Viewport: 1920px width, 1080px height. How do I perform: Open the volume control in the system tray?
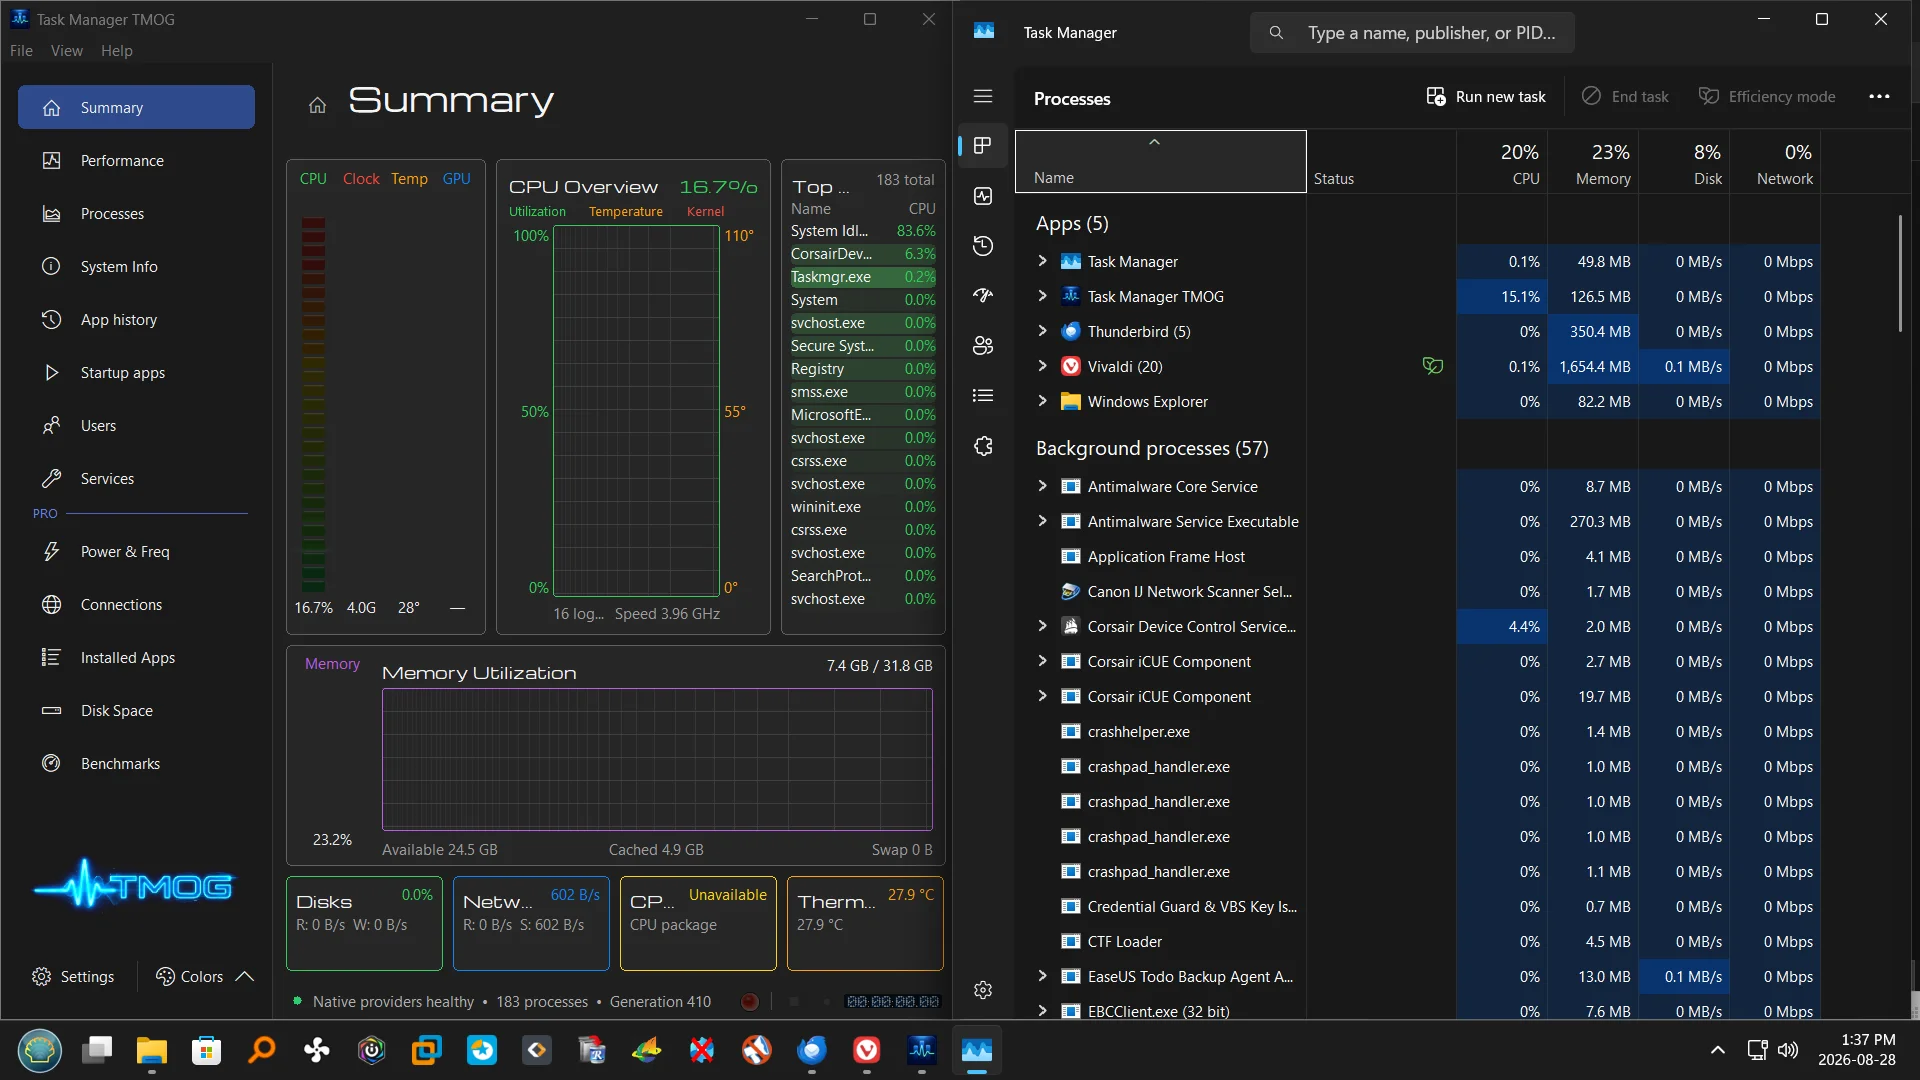pos(1788,1050)
